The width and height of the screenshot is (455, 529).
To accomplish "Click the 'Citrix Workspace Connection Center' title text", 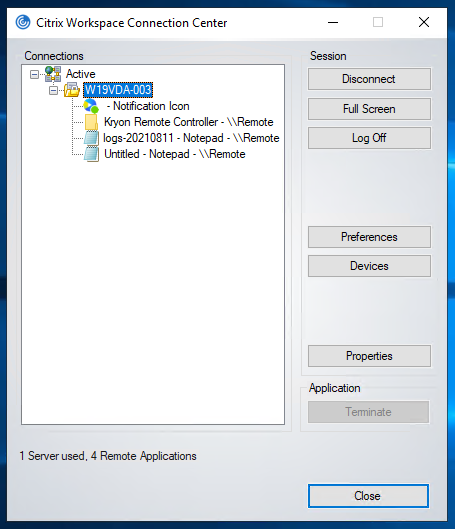I will 132,23.
